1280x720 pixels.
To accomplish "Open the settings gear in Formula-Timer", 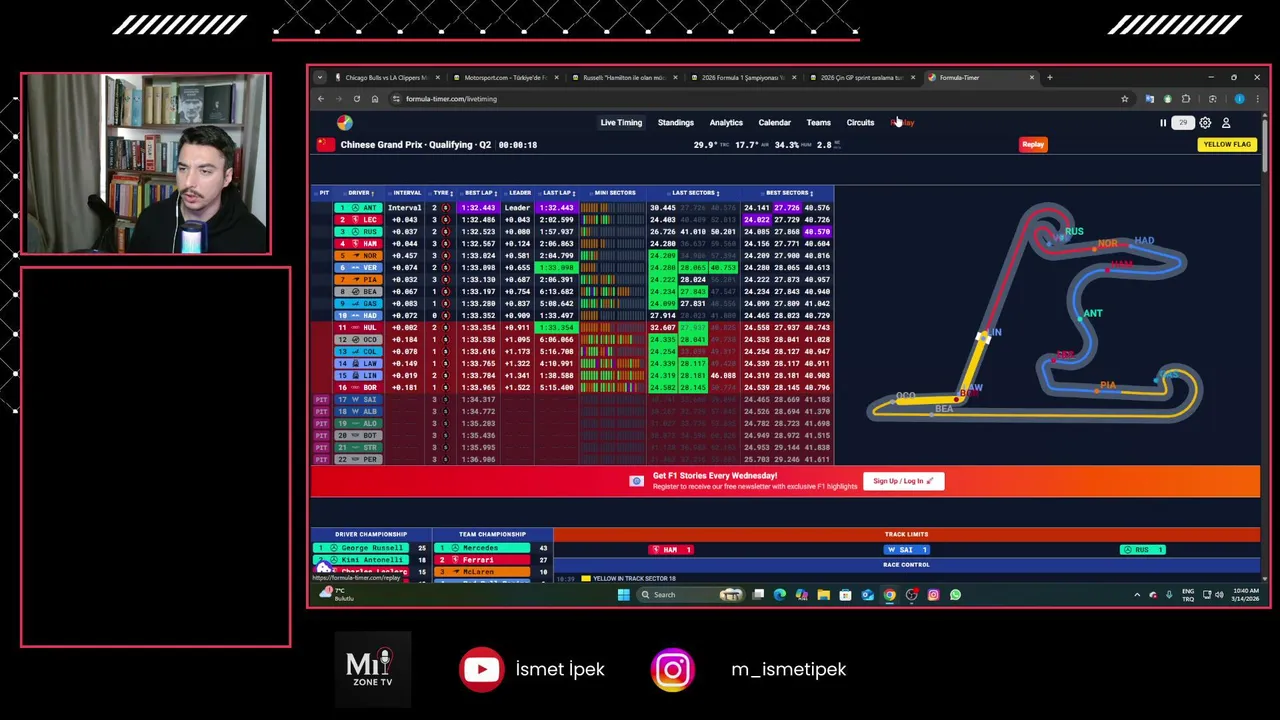I will pos(1205,123).
